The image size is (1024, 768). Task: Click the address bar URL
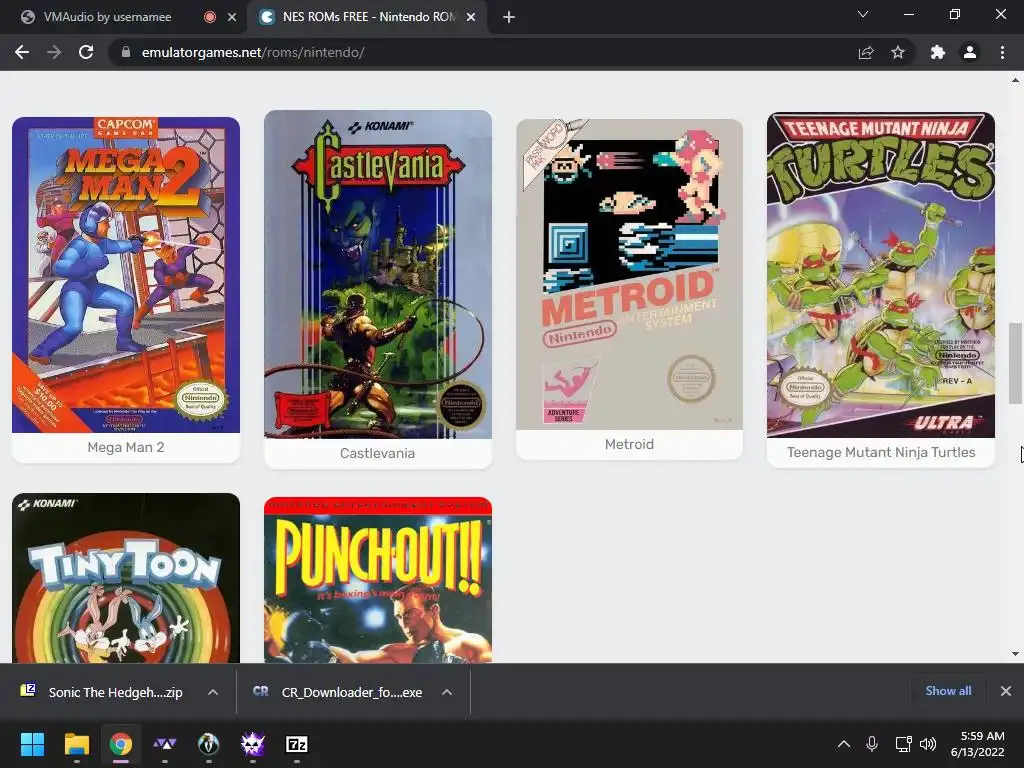[x=253, y=52]
